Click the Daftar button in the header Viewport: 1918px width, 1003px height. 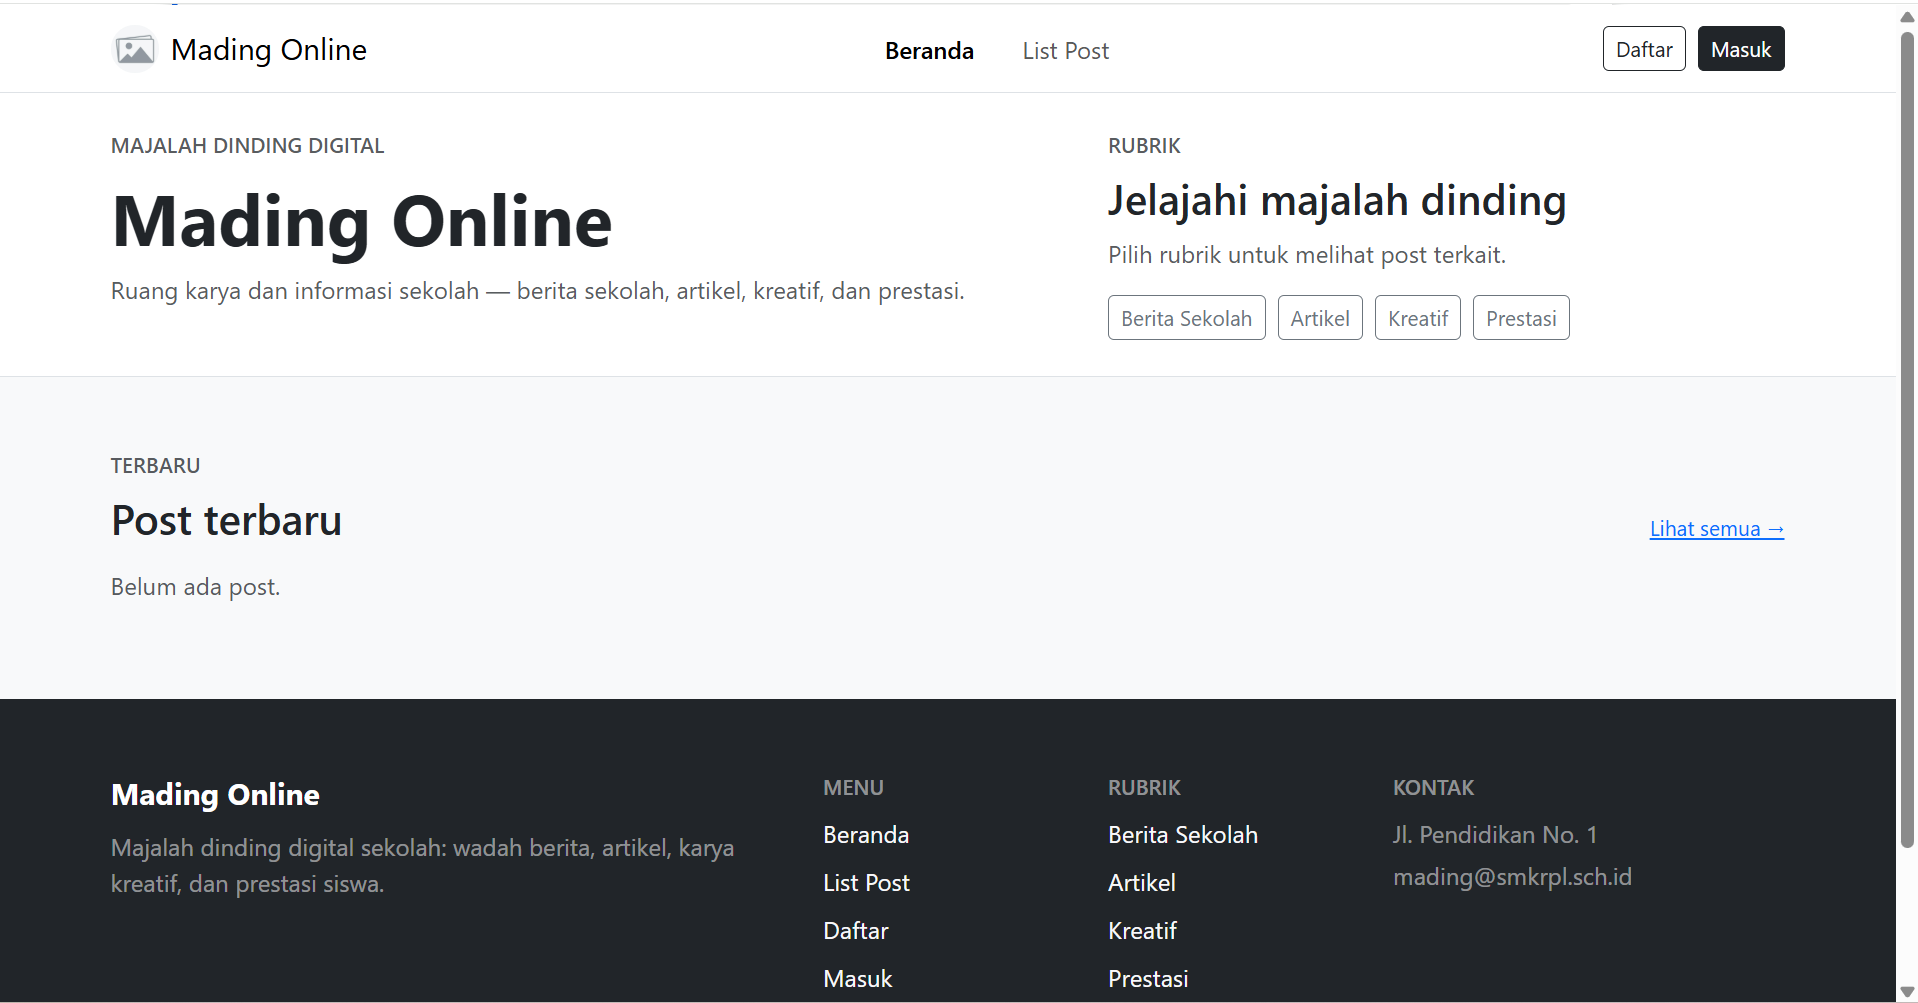coord(1644,49)
